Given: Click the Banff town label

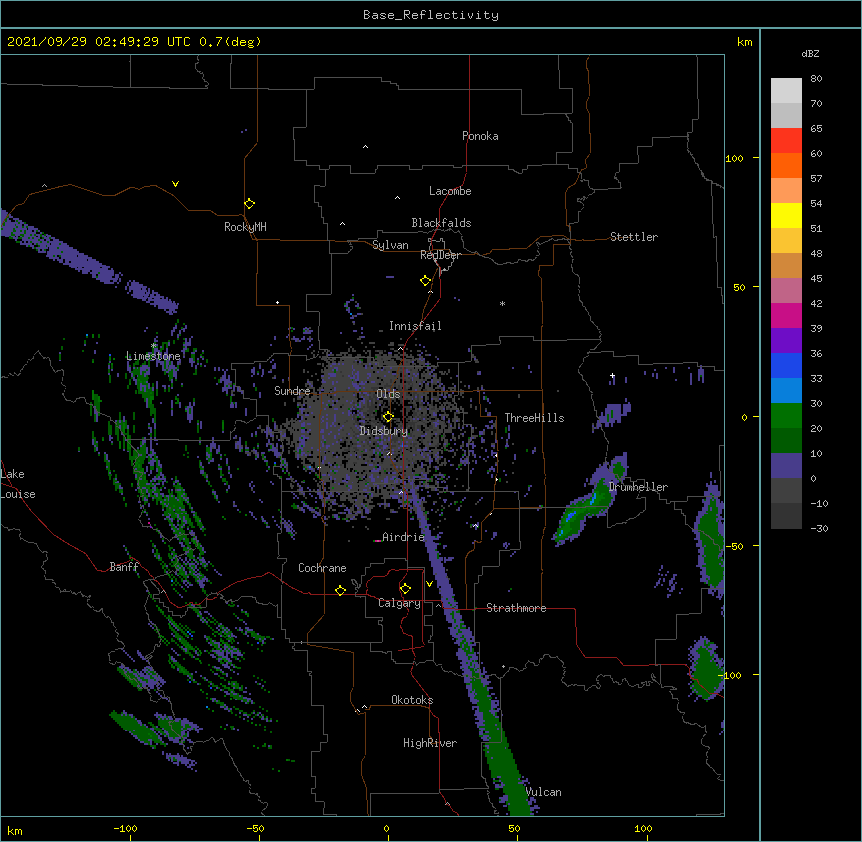Looking at the screenshot, I should pos(124,567).
